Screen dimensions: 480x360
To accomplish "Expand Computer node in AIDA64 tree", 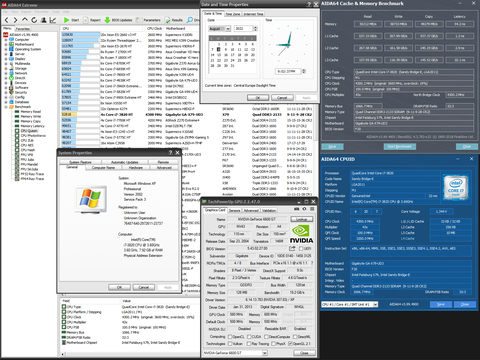I will [6, 40].
